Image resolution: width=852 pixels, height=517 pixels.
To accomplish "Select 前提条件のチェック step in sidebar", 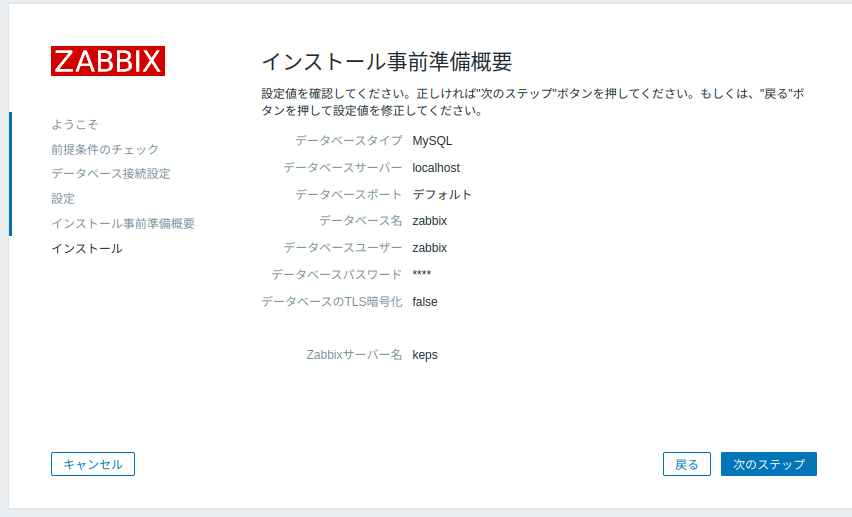I will 105,149.
